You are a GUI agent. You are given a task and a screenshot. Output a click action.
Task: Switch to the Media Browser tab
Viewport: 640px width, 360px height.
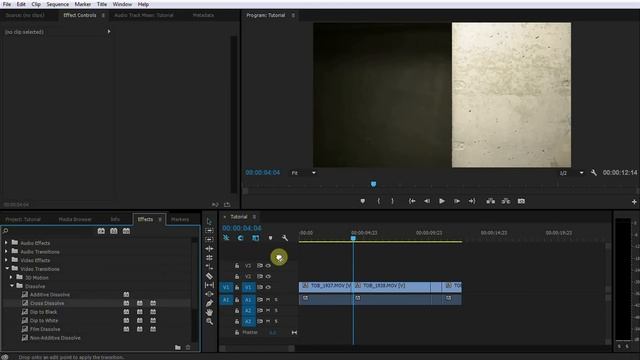pyautogui.click(x=75, y=219)
